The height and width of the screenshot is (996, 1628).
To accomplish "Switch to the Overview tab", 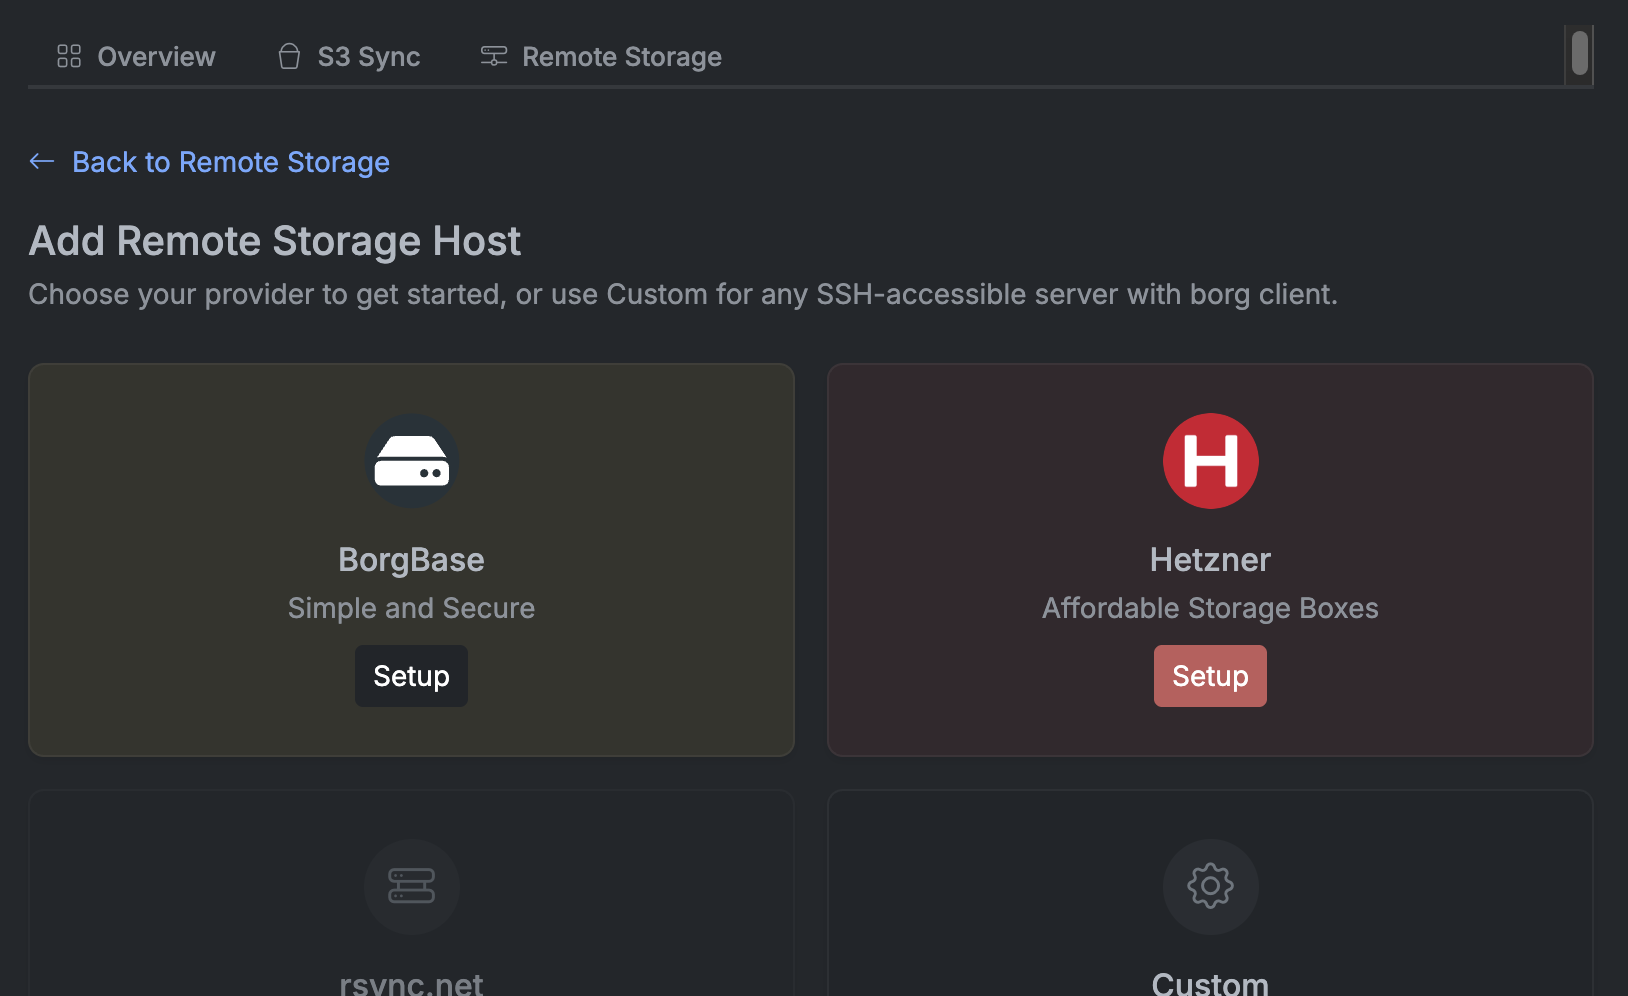I will tap(154, 56).
